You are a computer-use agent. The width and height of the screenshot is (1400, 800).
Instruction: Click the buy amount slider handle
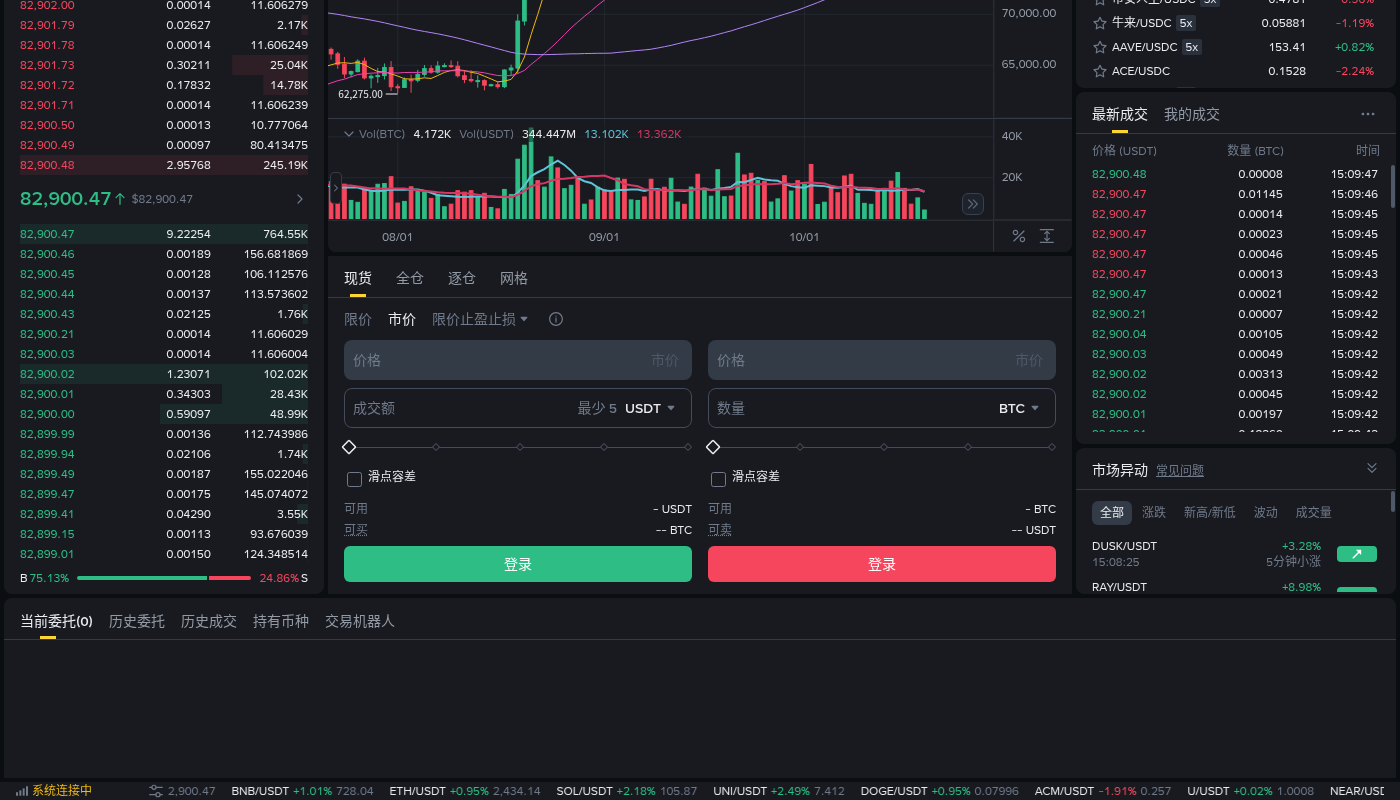[349, 446]
